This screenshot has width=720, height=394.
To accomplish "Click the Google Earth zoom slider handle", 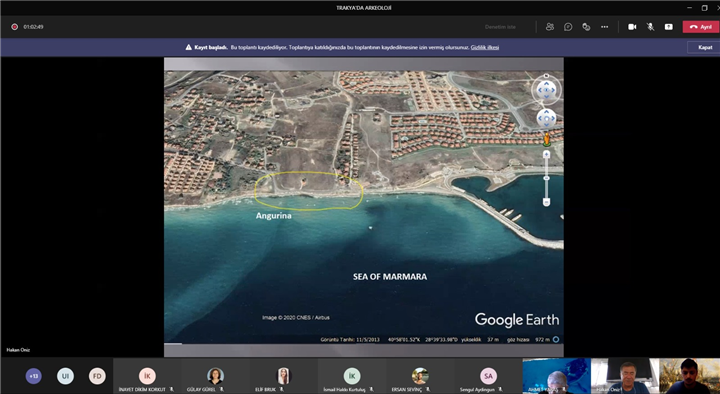I will [546, 178].
